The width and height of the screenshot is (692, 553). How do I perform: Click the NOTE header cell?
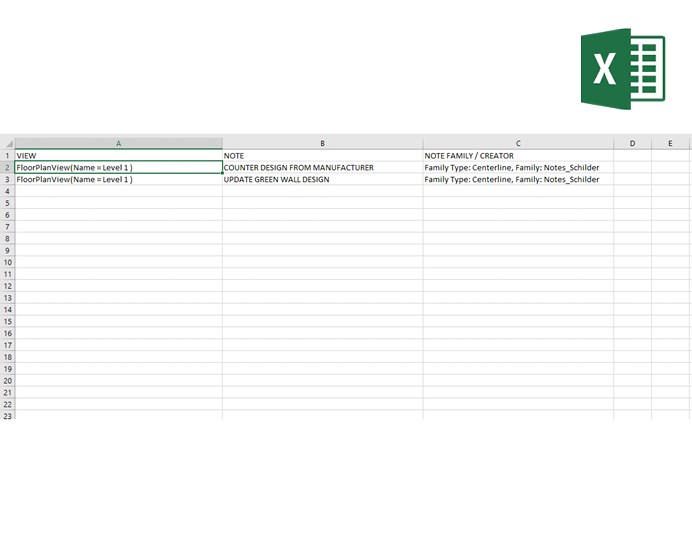[x=322, y=156]
